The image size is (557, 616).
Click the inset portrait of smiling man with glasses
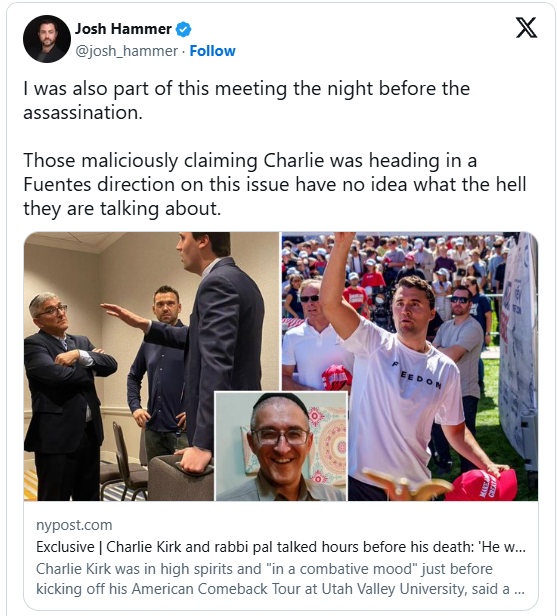(281, 446)
